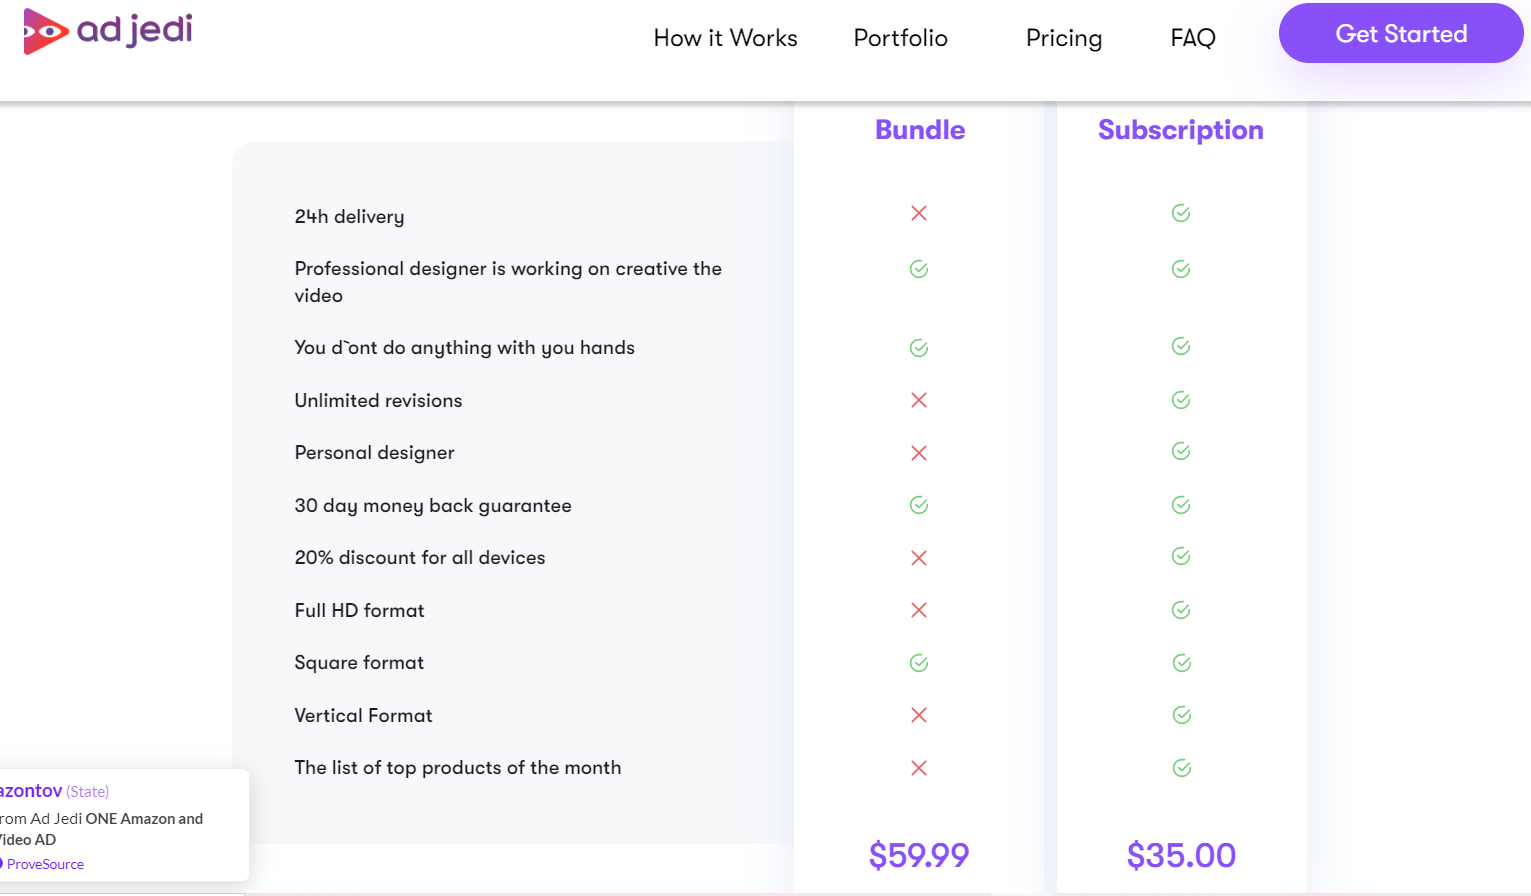Click the $35.00 Subscription price
The image size is (1531, 896).
(x=1181, y=855)
